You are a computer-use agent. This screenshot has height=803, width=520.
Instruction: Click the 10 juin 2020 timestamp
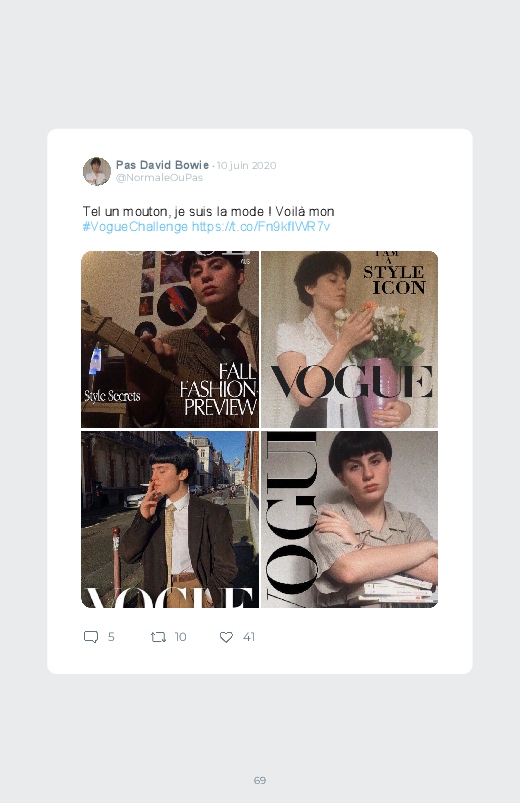pos(246,165)
